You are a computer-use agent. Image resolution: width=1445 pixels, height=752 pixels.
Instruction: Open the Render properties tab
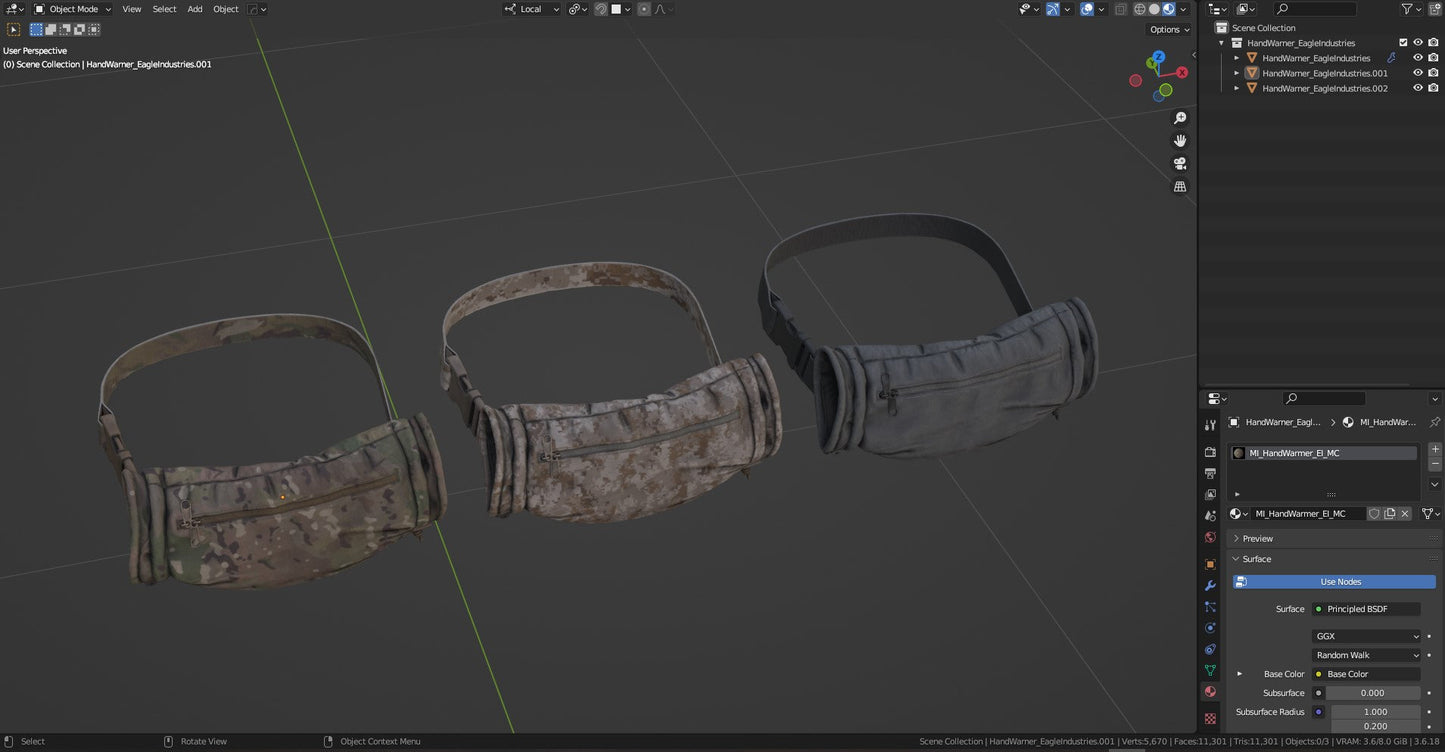click(1210, 452)
